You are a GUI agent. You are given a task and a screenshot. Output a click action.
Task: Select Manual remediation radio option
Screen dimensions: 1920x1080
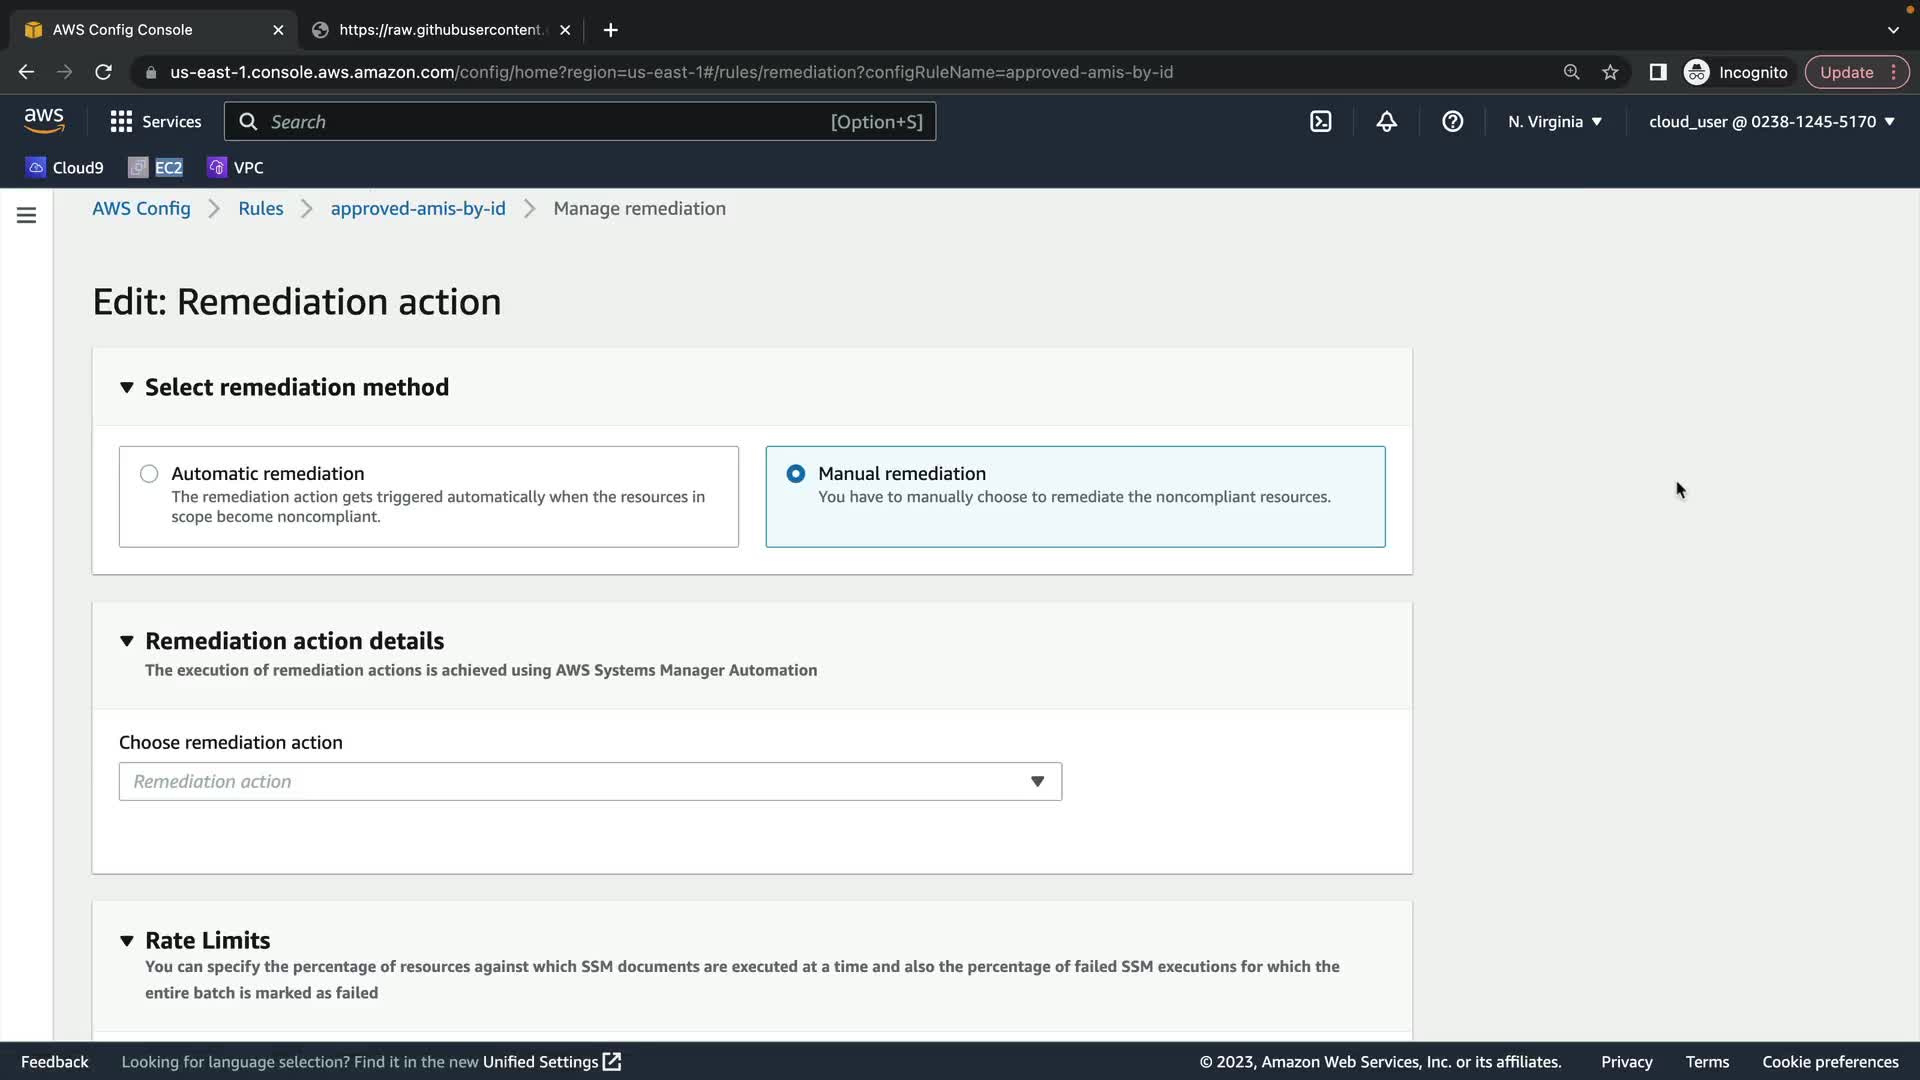click(x=796, y=474)
